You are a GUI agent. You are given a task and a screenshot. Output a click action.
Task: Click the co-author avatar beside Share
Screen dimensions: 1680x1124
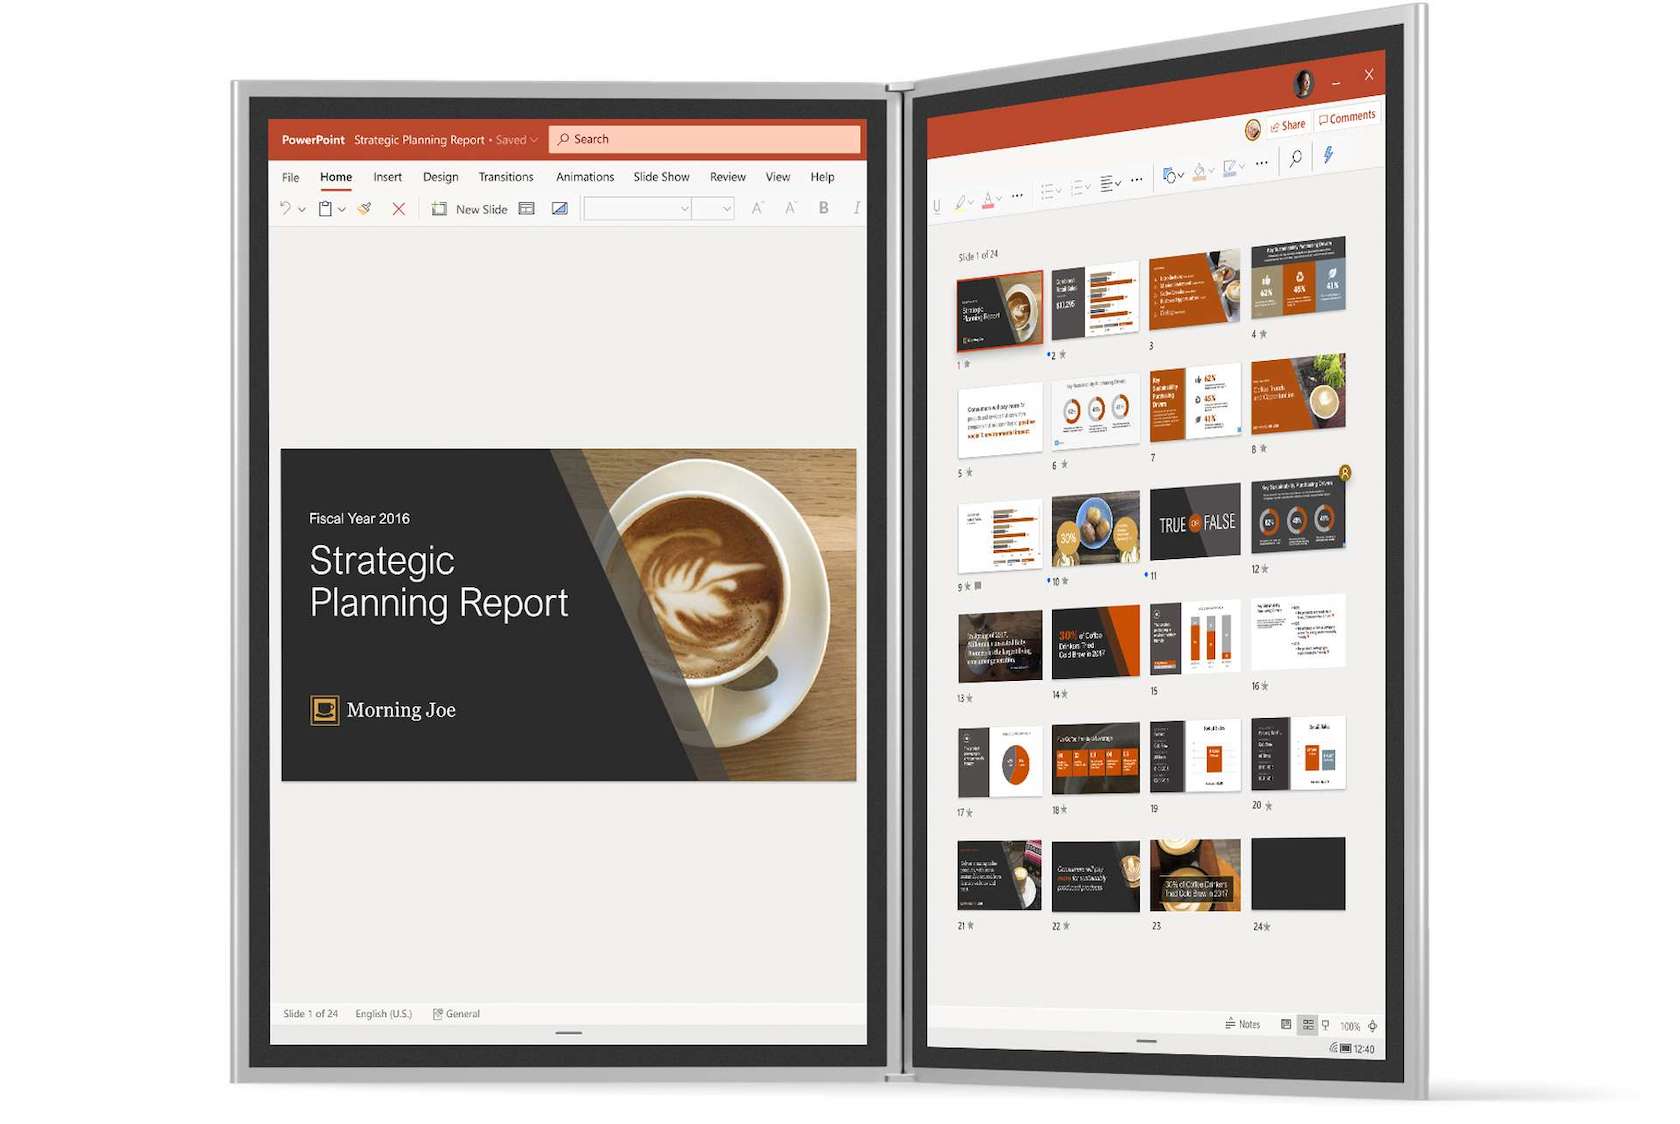click(1253, 129)
